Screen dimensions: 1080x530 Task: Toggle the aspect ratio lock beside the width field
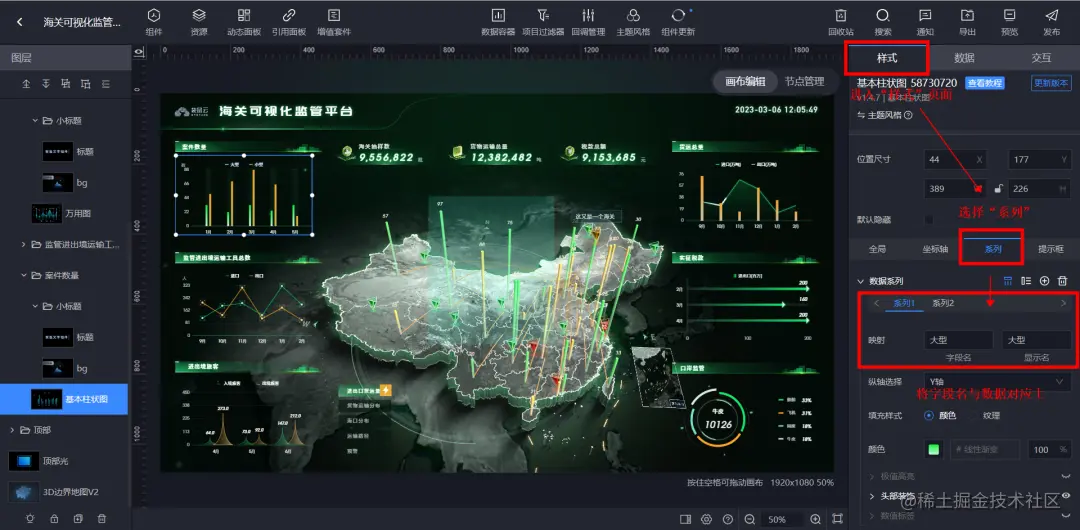point(998,188)
